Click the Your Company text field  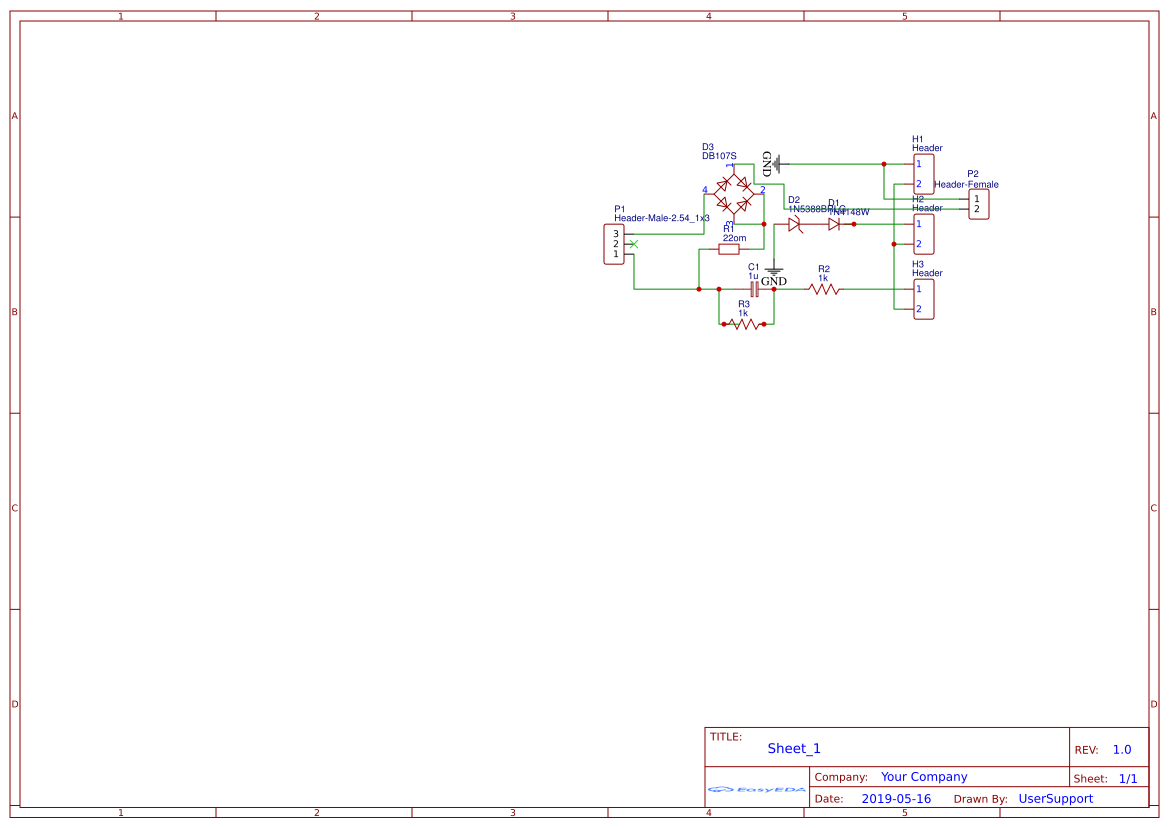click(x=924, y=777)
